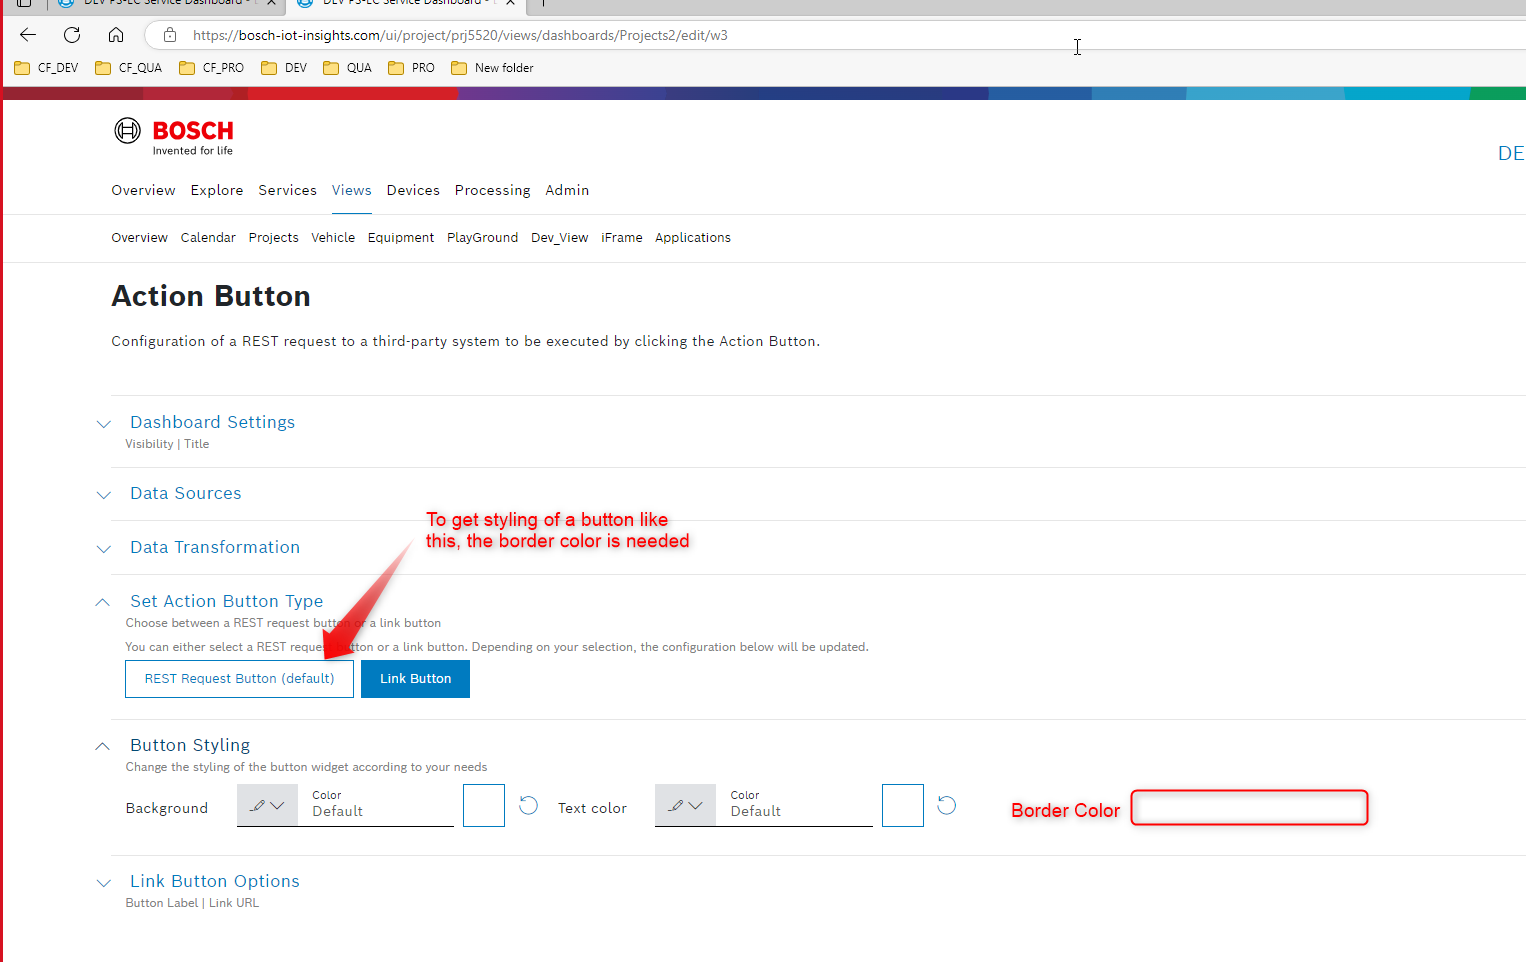Expand the Dashboard Settings section
Viewport: 1526px width, 962px height.
(x=212, y=422)
